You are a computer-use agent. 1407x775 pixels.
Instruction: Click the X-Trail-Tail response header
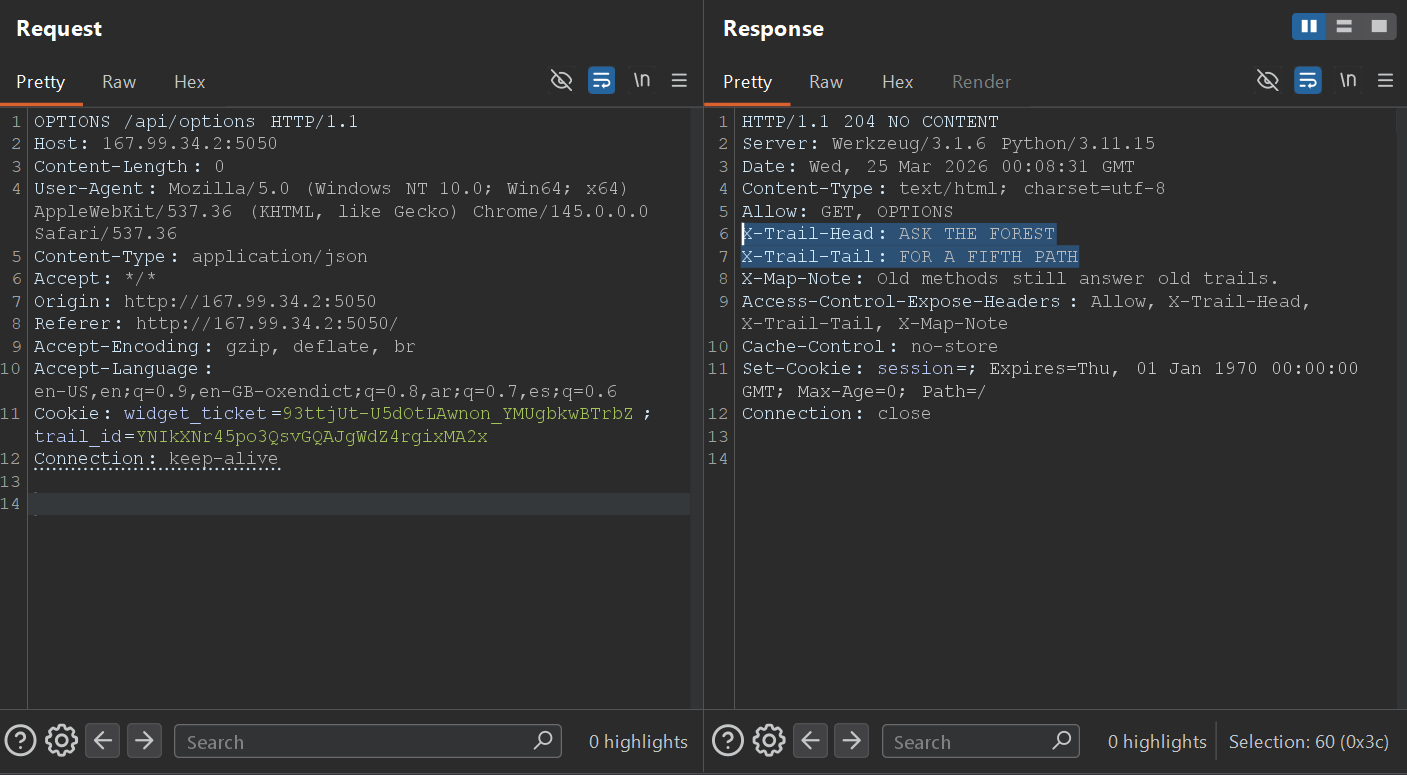[x=910, y=257]
